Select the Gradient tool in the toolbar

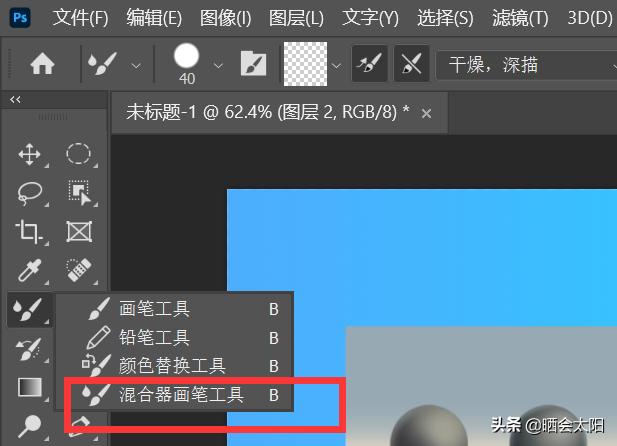click(x=29, y=387)
